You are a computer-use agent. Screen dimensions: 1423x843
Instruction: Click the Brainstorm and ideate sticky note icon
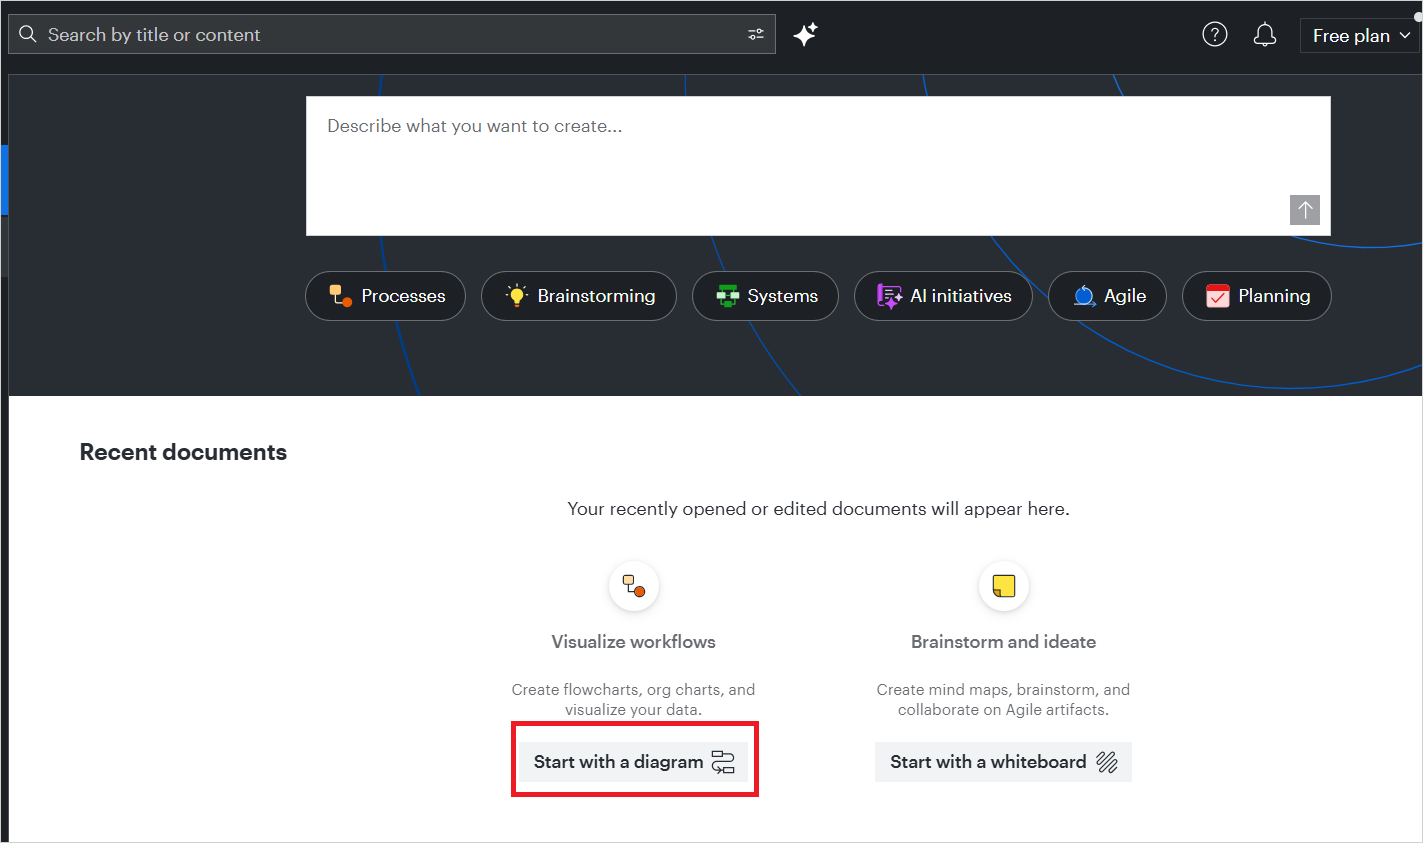point(1004,585)
